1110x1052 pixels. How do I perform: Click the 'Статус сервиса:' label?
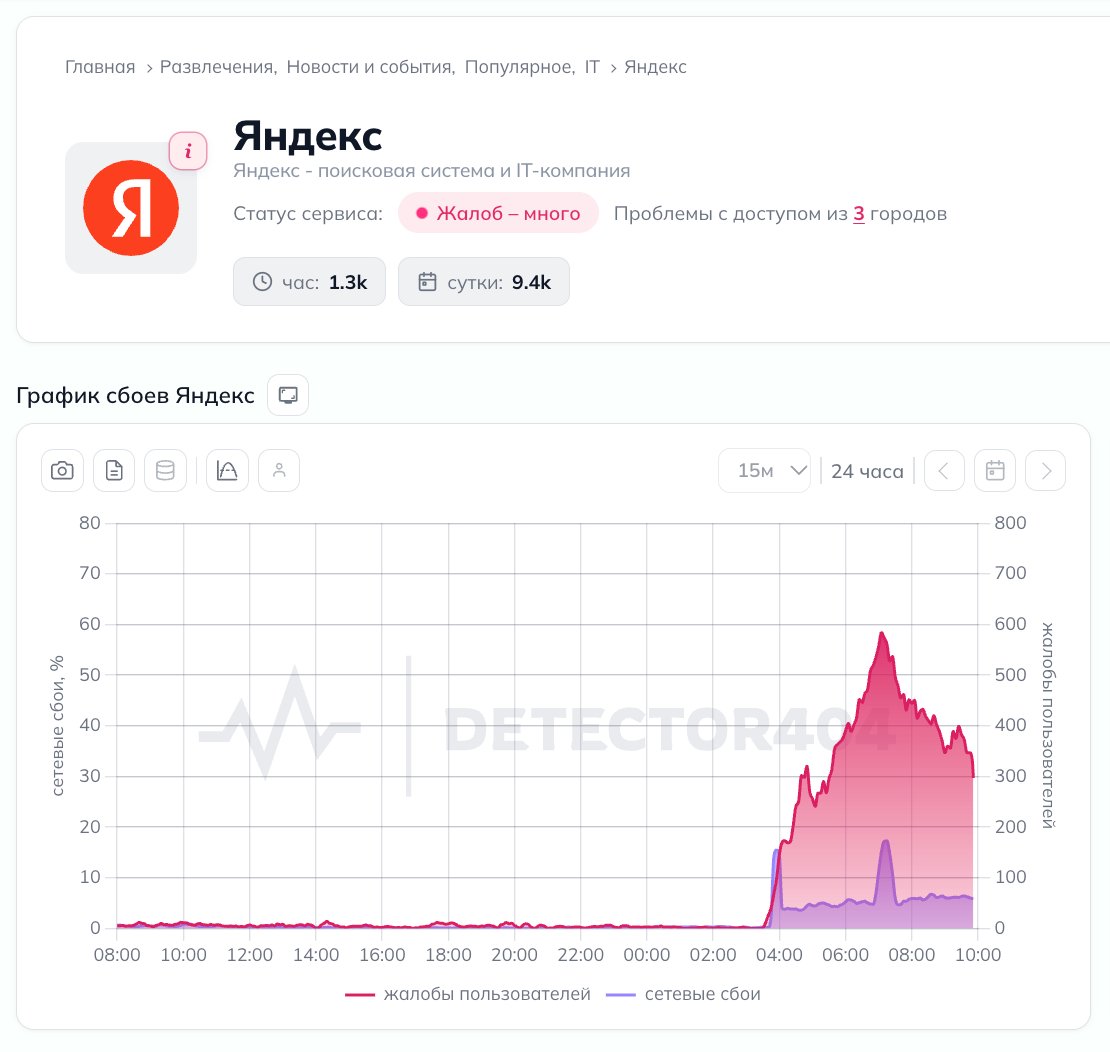tap(308, 214)
